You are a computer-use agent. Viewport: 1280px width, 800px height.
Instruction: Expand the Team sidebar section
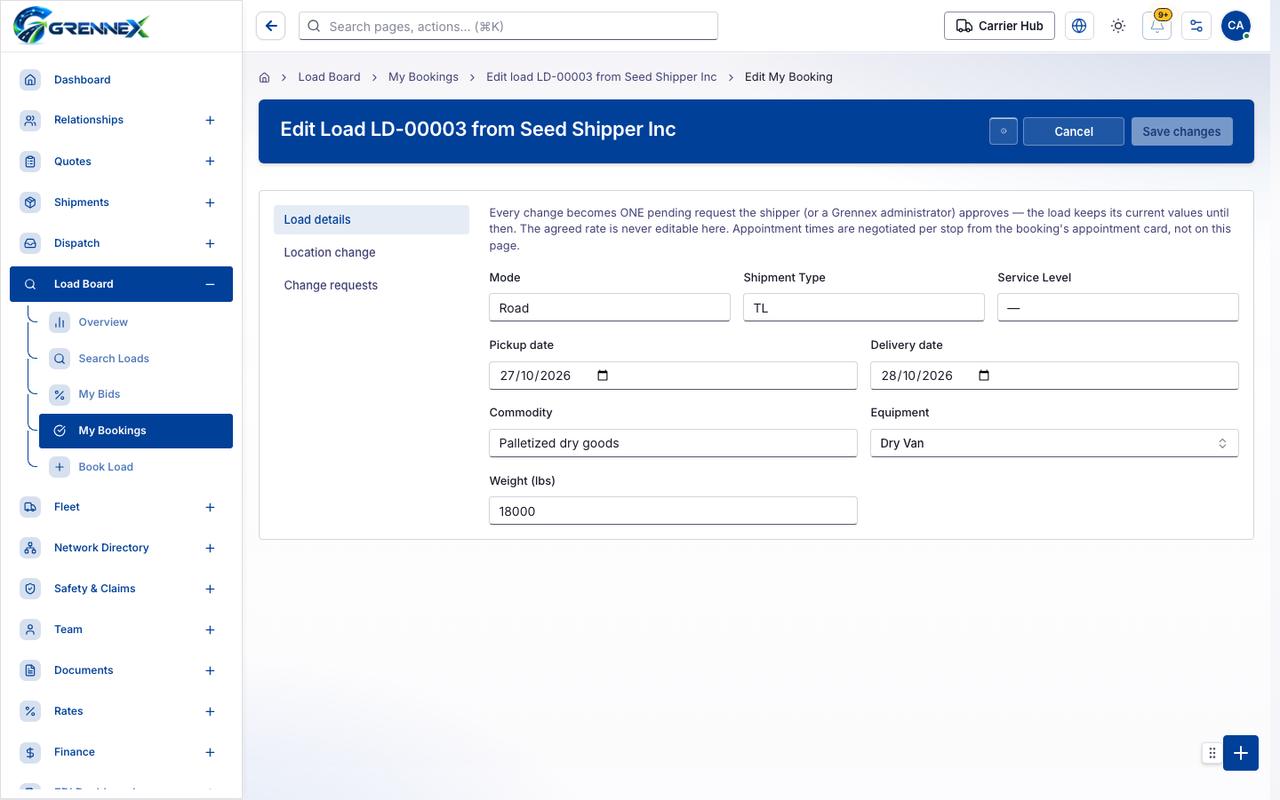point(210,630)
